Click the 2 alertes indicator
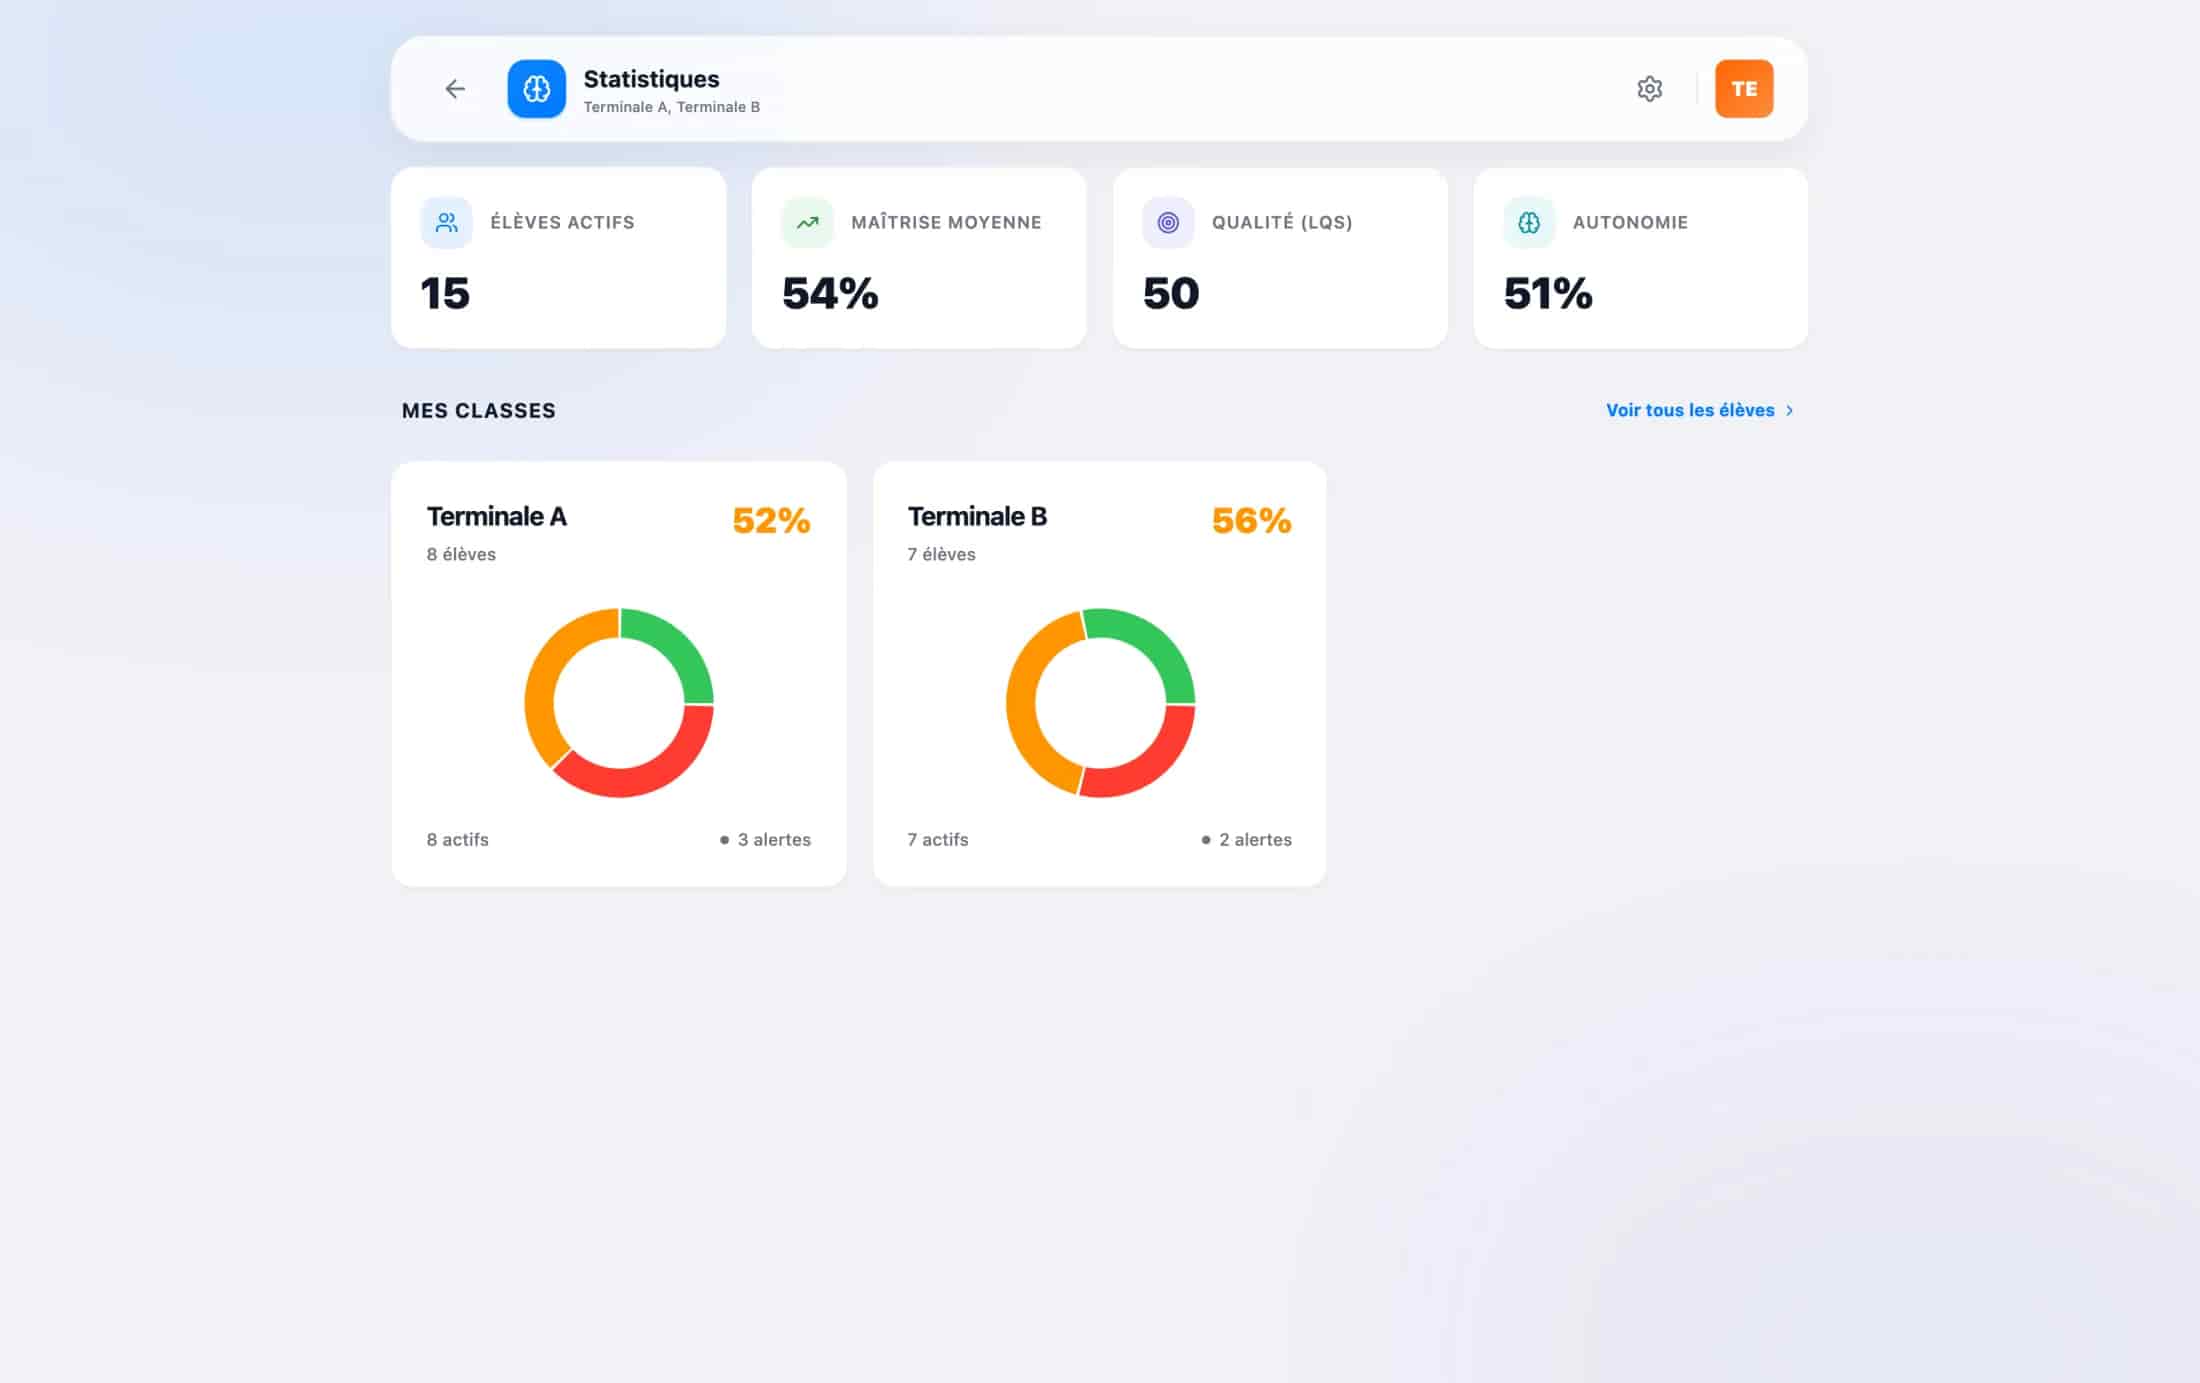 (x=1246, y=840)
